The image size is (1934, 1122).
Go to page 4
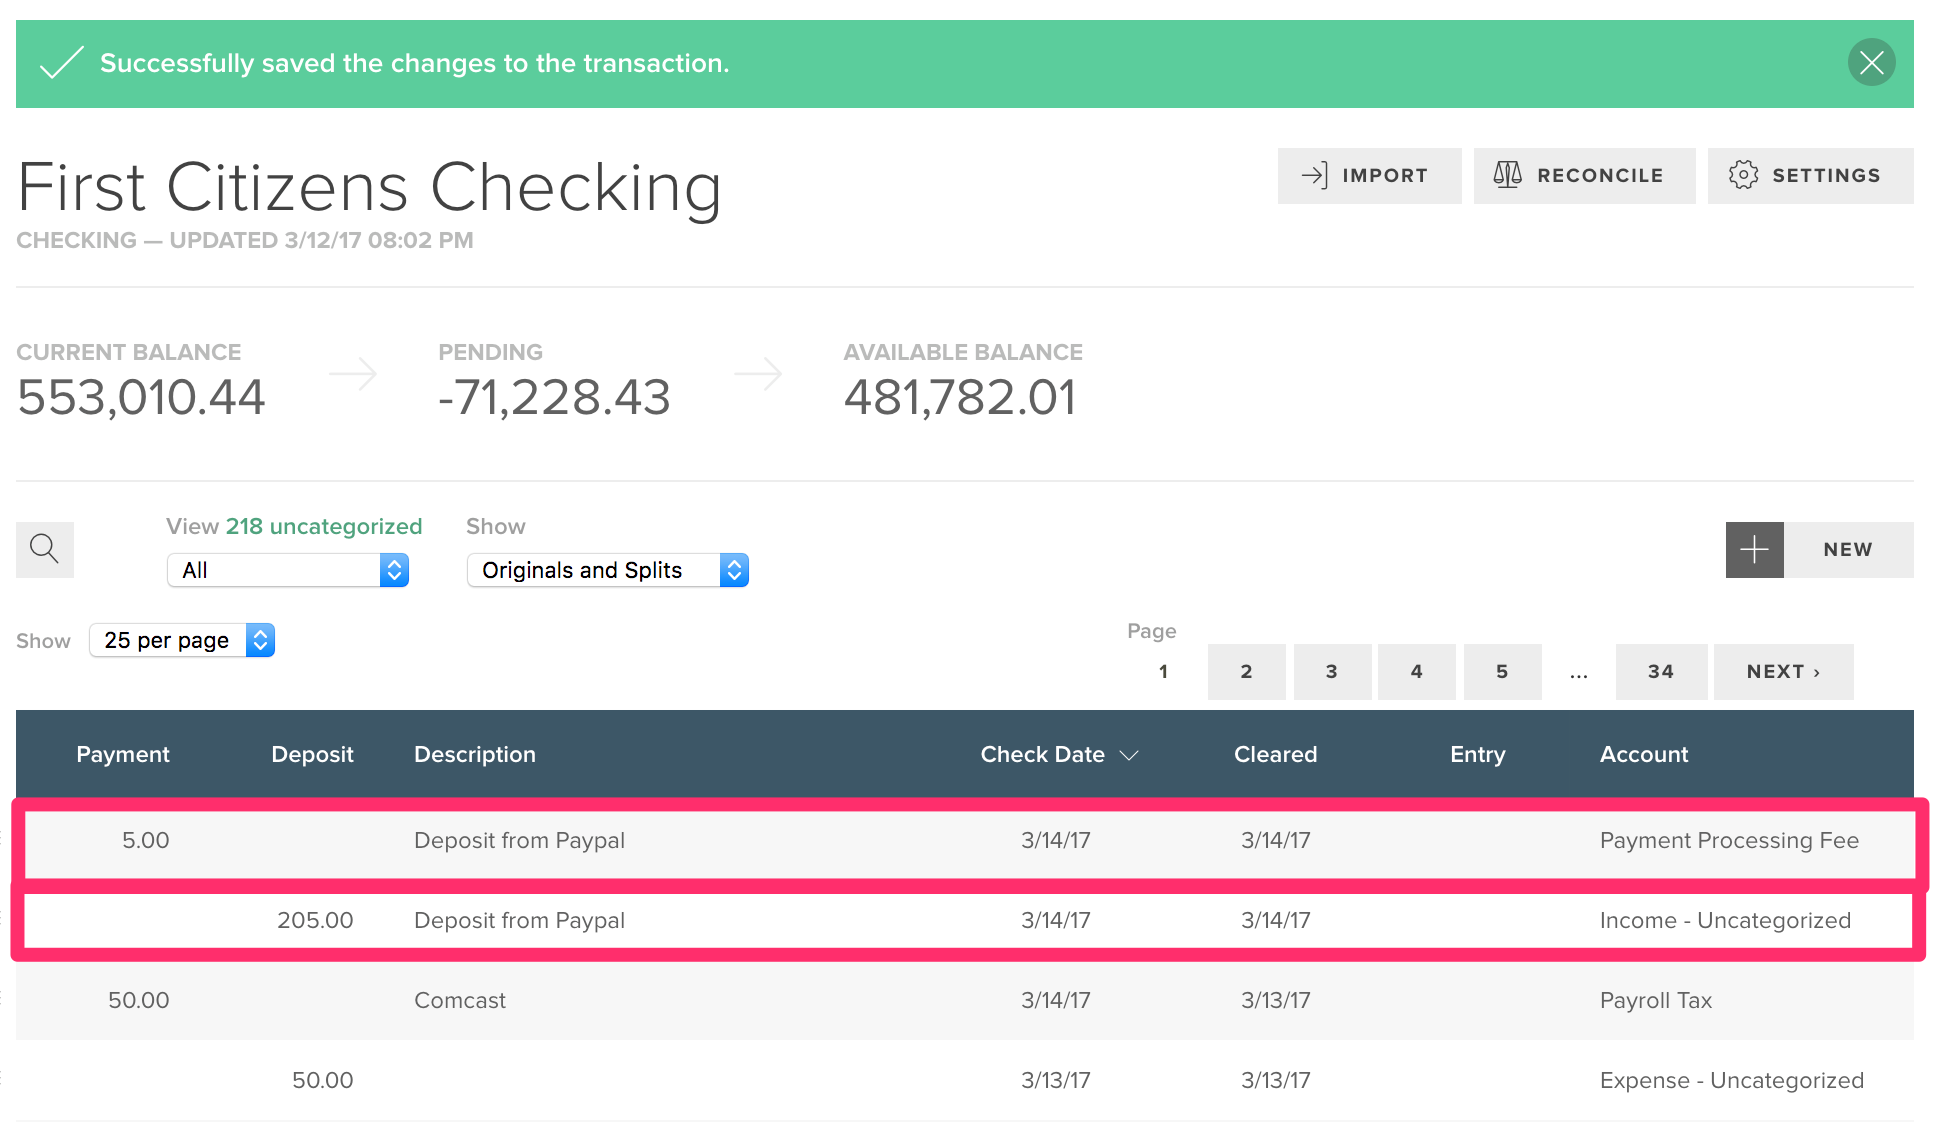click(x=1416, y=671)
